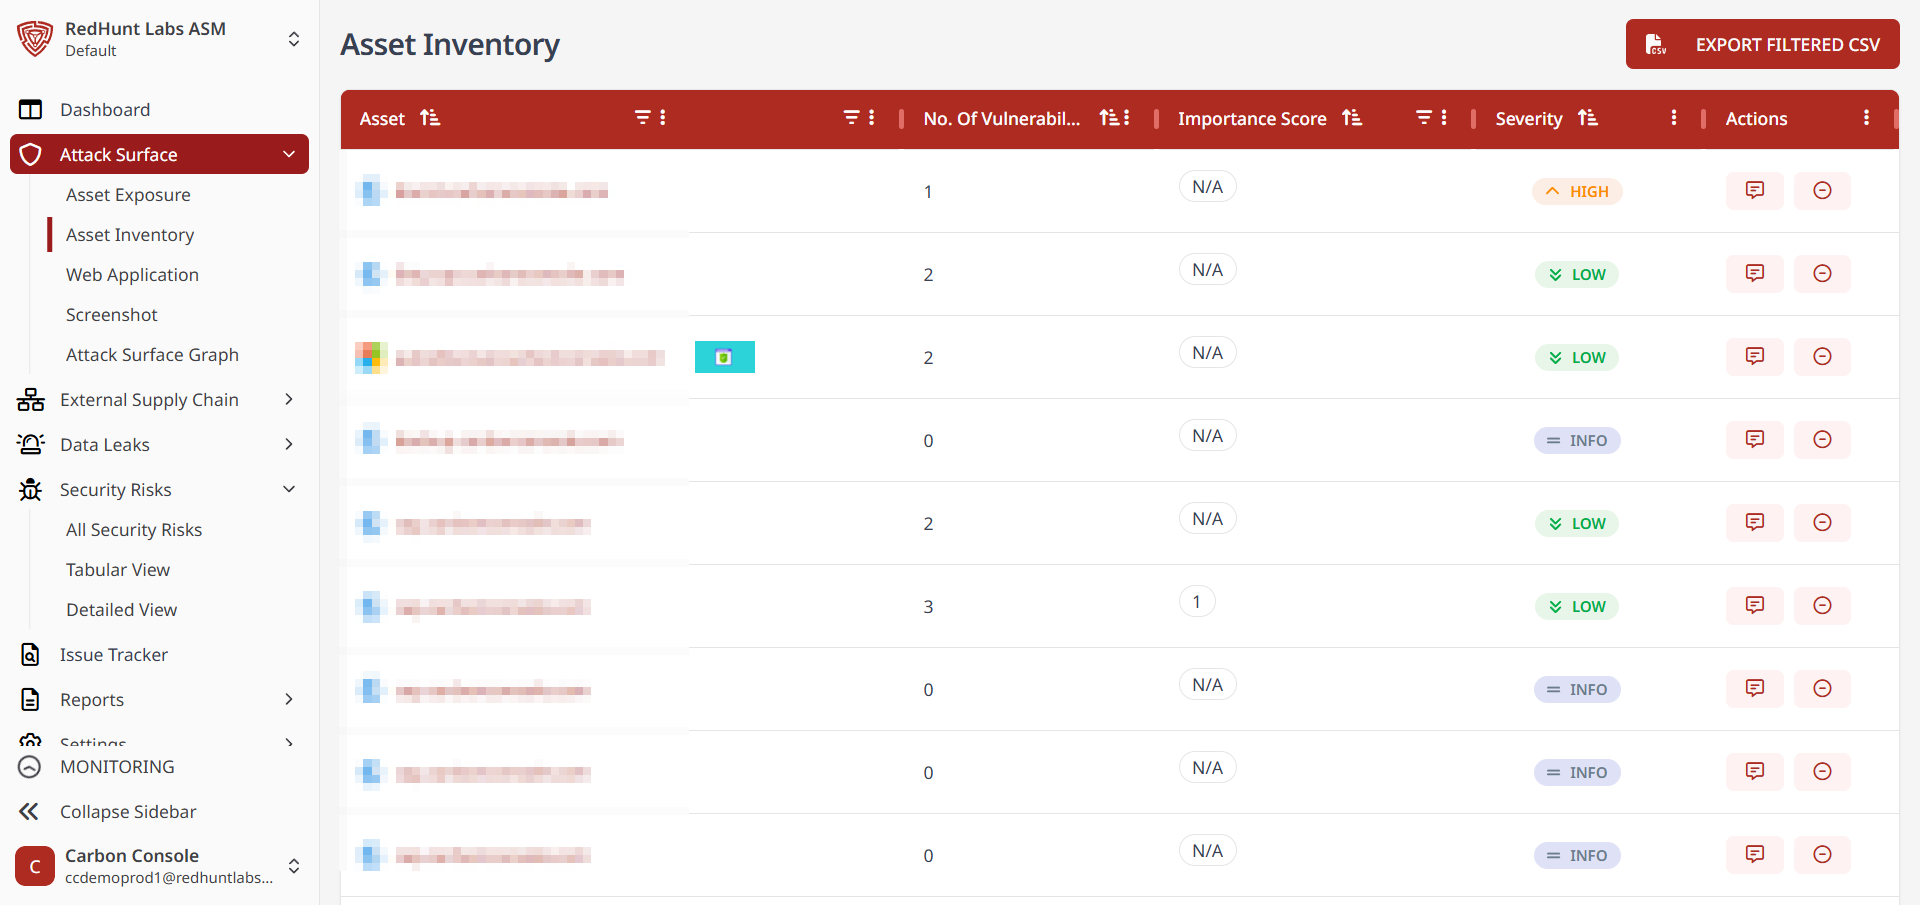
Task: Collapse the Security Risks chevron
Action: click(x=289, y=489)
